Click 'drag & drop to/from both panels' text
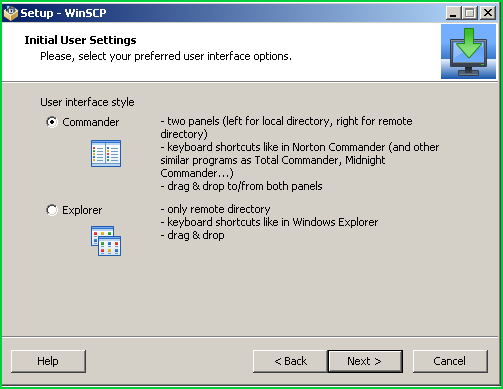The height and width of the screenshot is (389, 503). tap(245, 186)
